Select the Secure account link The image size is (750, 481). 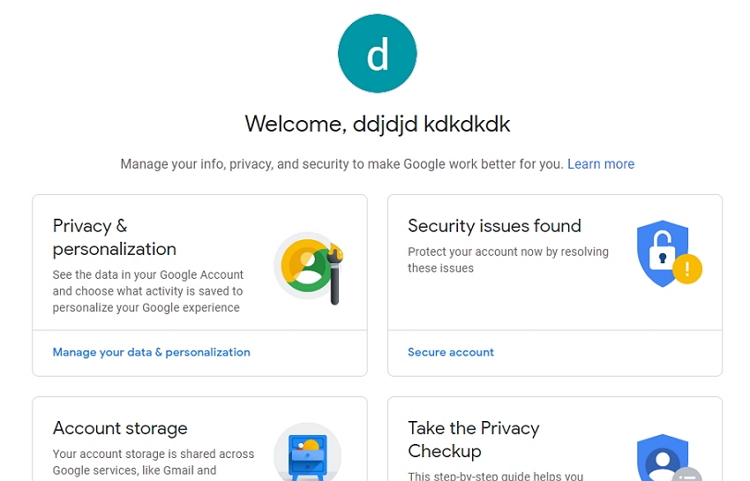click(x=451, y=352)
